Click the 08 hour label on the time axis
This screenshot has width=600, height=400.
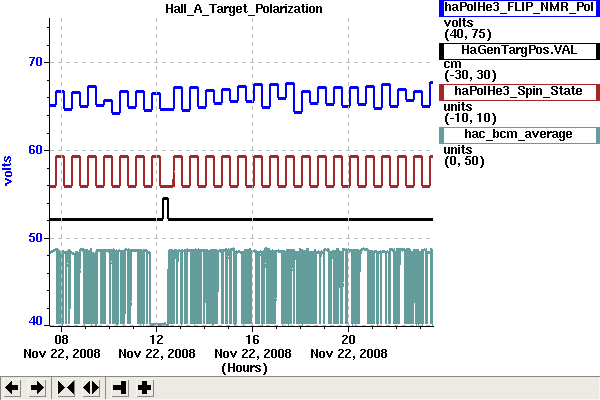point(61,339)
